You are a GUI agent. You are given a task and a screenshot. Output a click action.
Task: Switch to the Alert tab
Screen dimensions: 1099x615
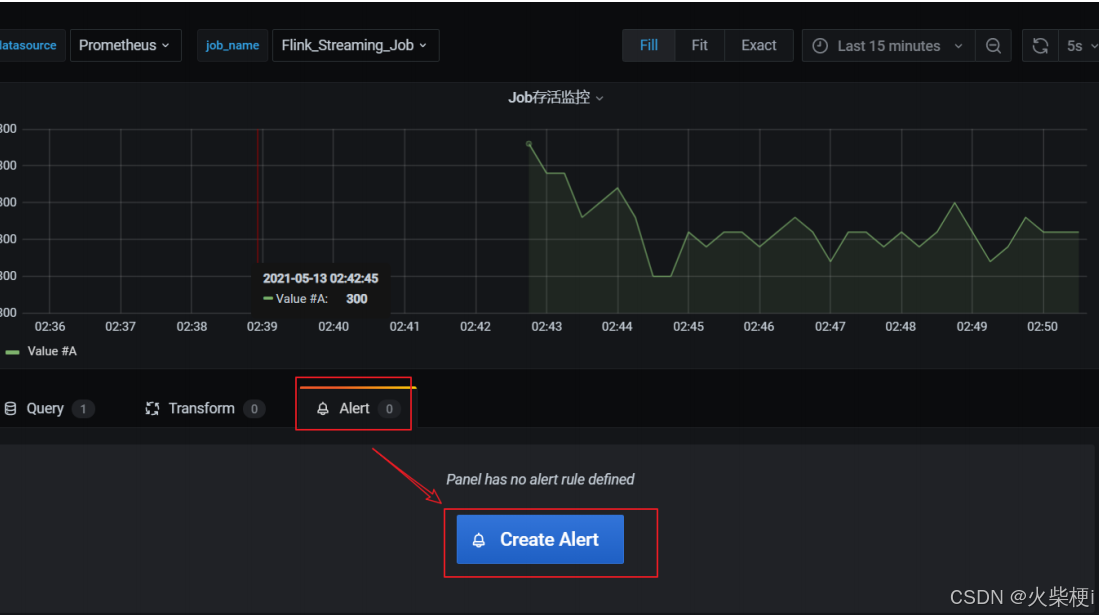coord(357,408)
